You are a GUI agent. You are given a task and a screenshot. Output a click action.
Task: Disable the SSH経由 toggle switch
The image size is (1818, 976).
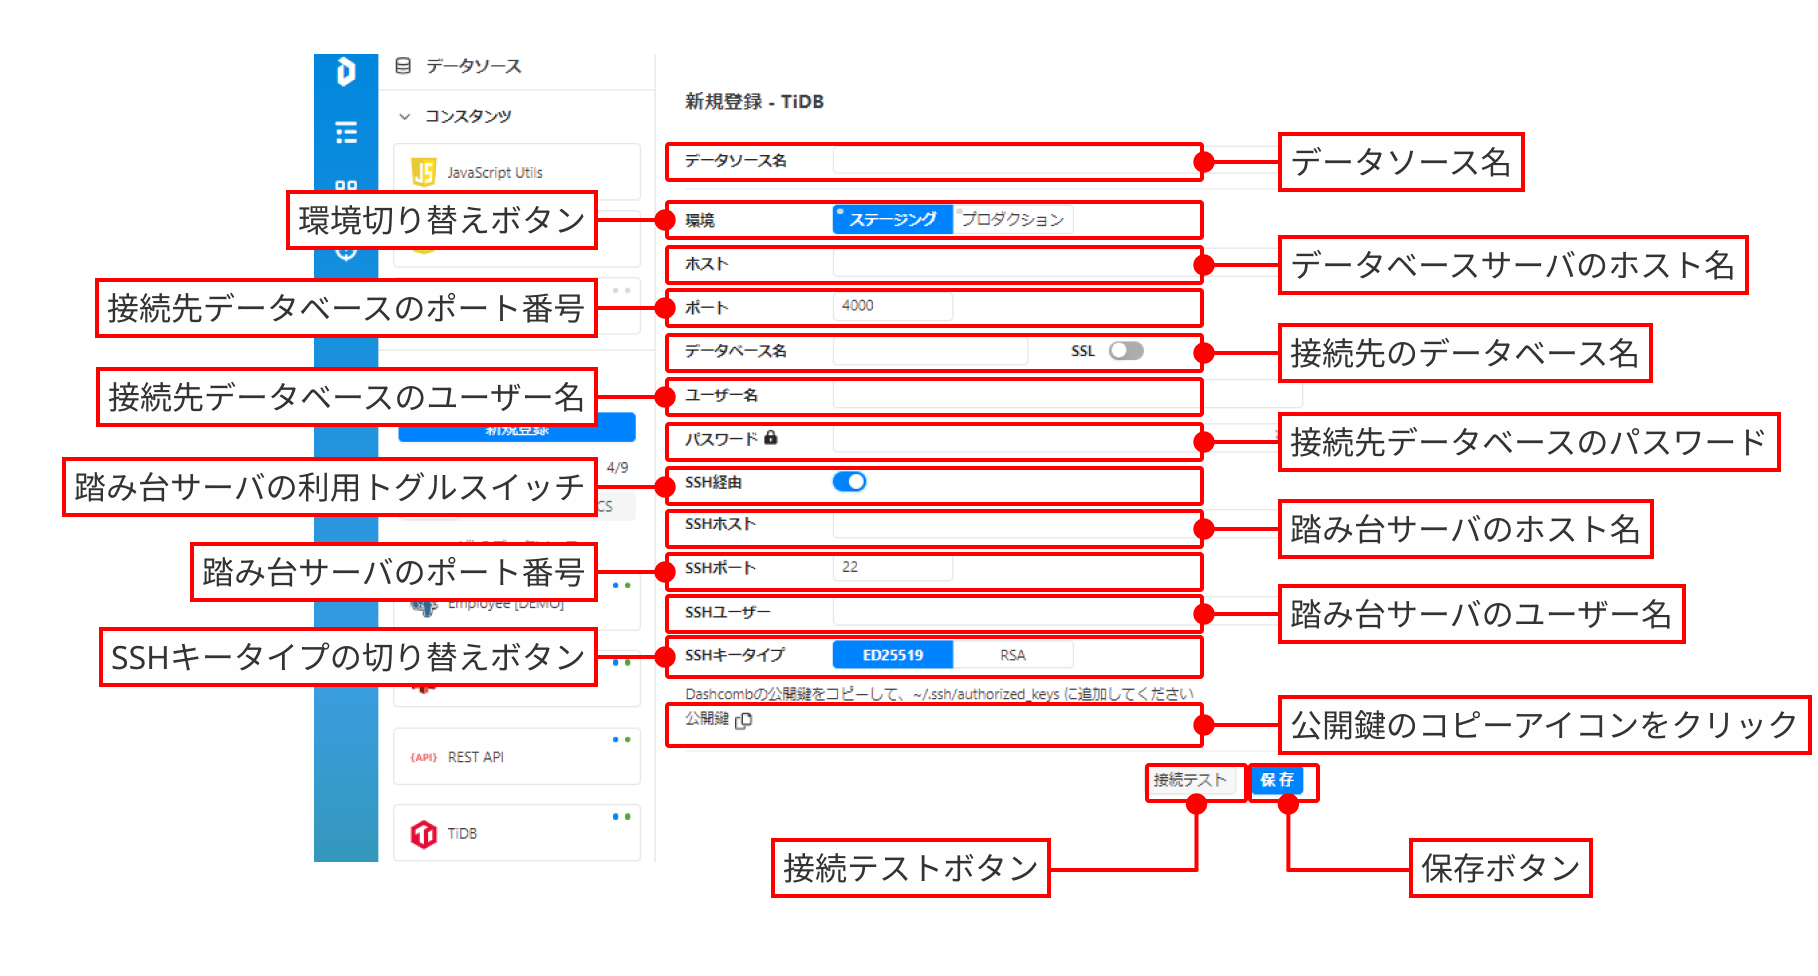pos(849,482)
